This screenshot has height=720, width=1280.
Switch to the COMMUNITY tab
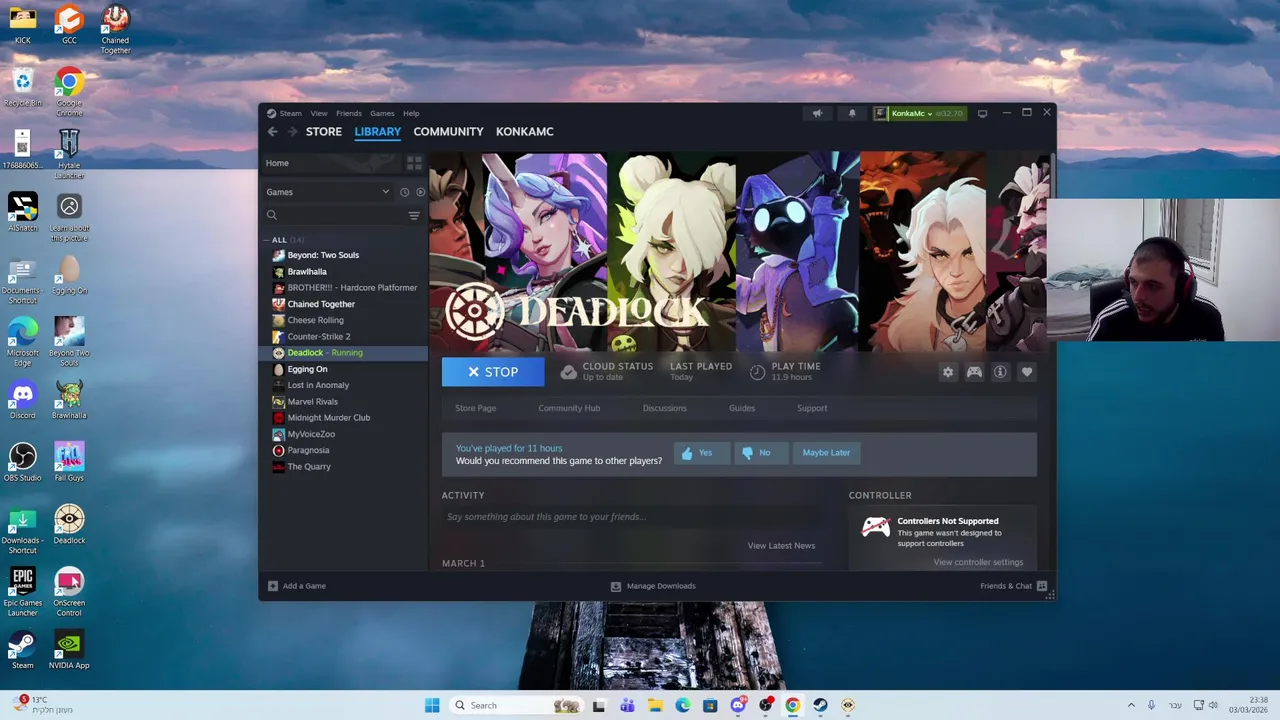pos(448,131)
